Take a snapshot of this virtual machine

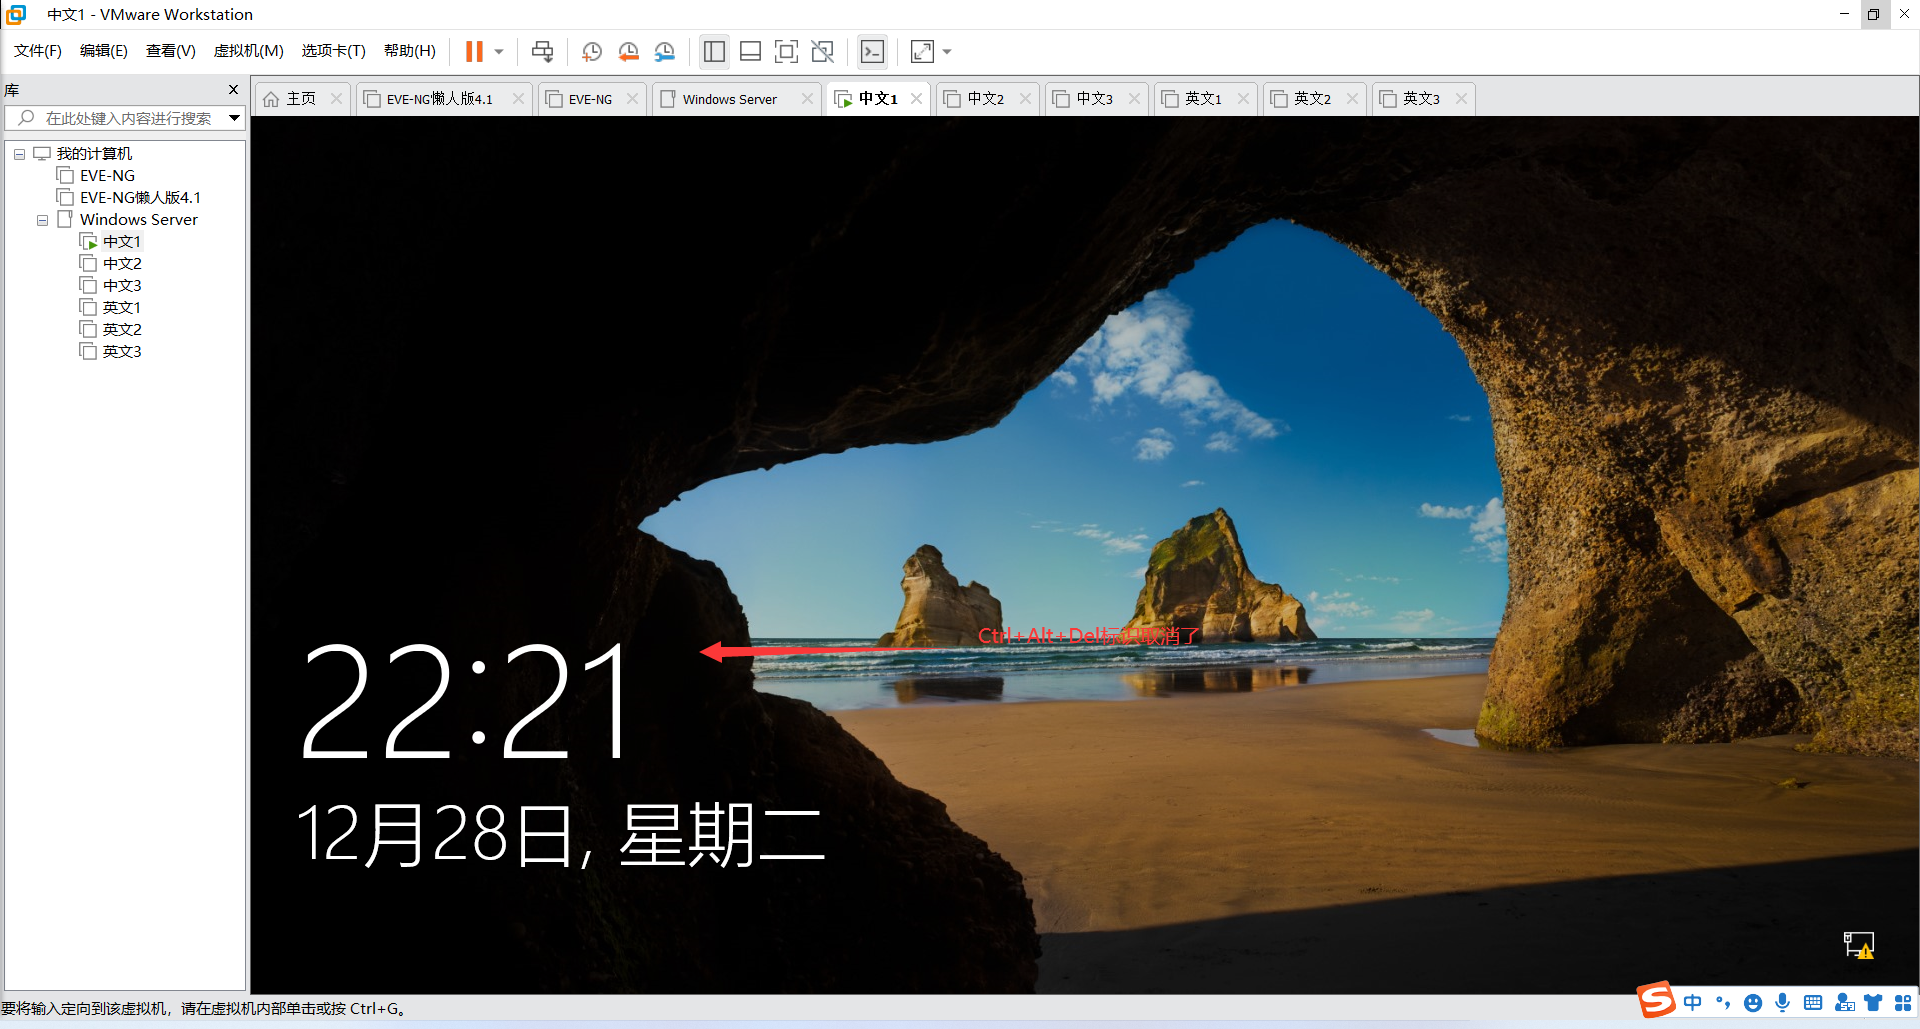(591, 51)
